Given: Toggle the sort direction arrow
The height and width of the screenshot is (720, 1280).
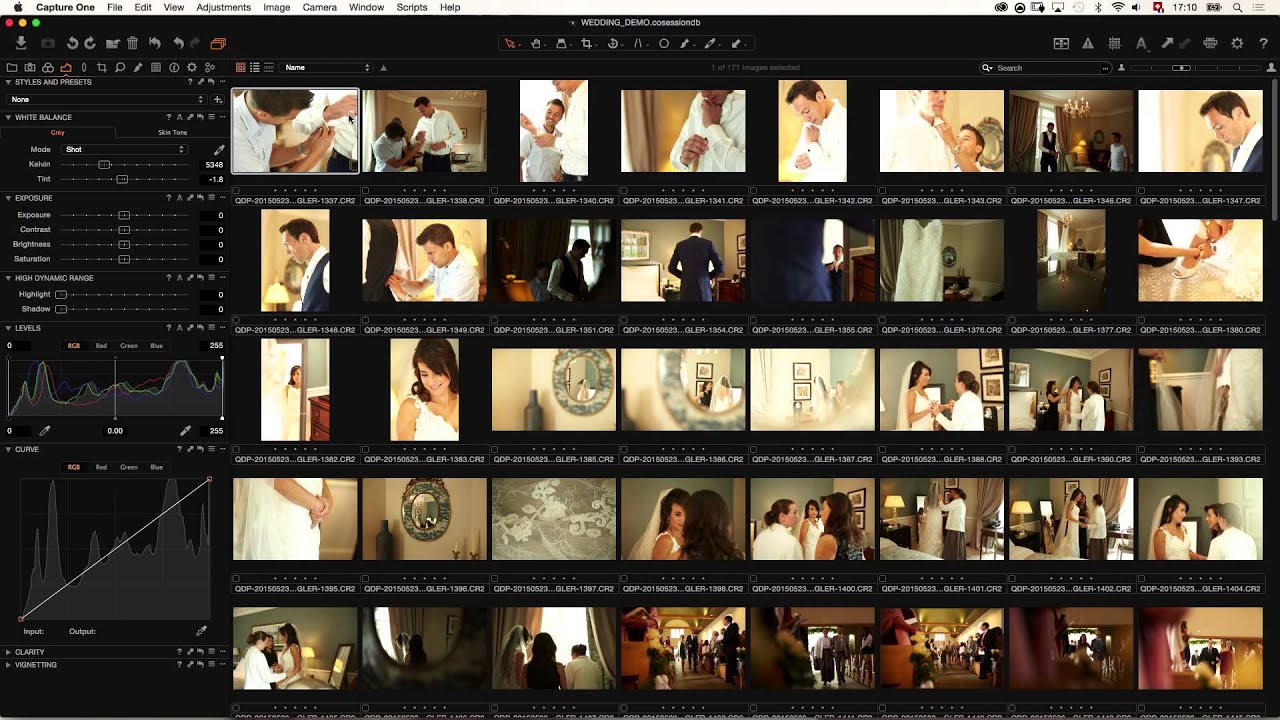Looking at the screenshot, I should pos(383,68).
